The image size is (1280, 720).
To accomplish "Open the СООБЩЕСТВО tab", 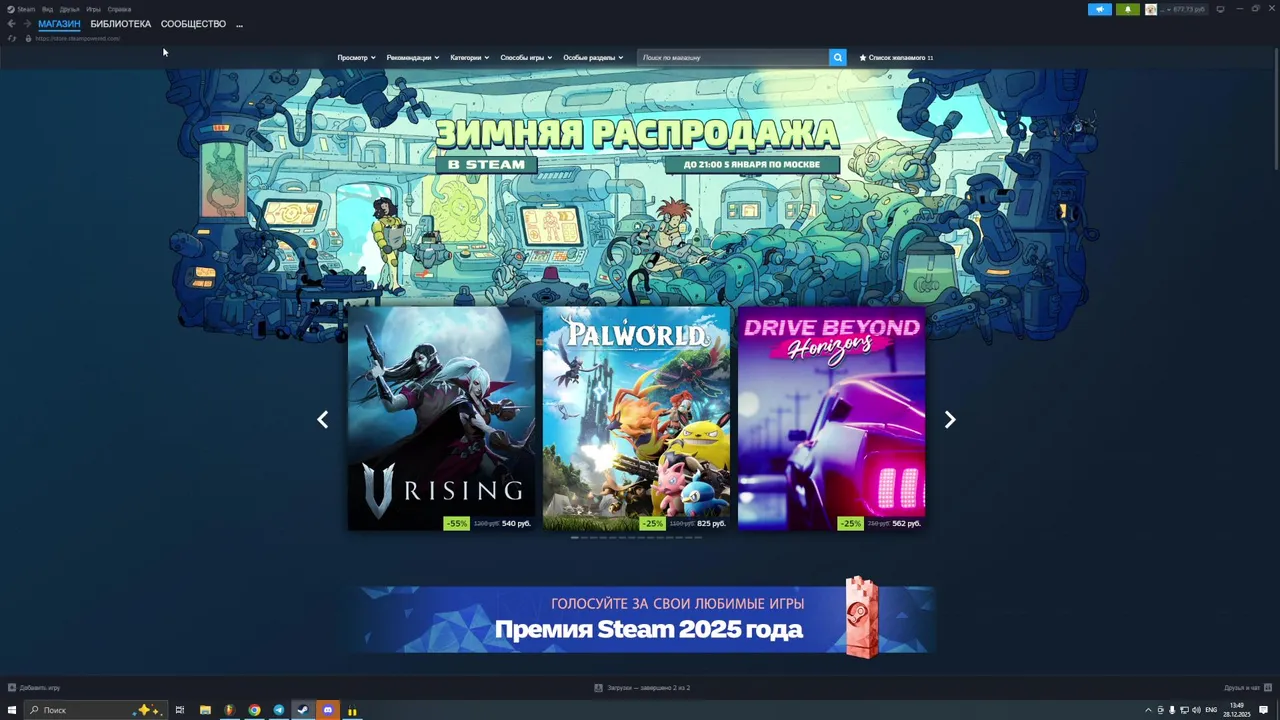I will click(x=193, y=24).
